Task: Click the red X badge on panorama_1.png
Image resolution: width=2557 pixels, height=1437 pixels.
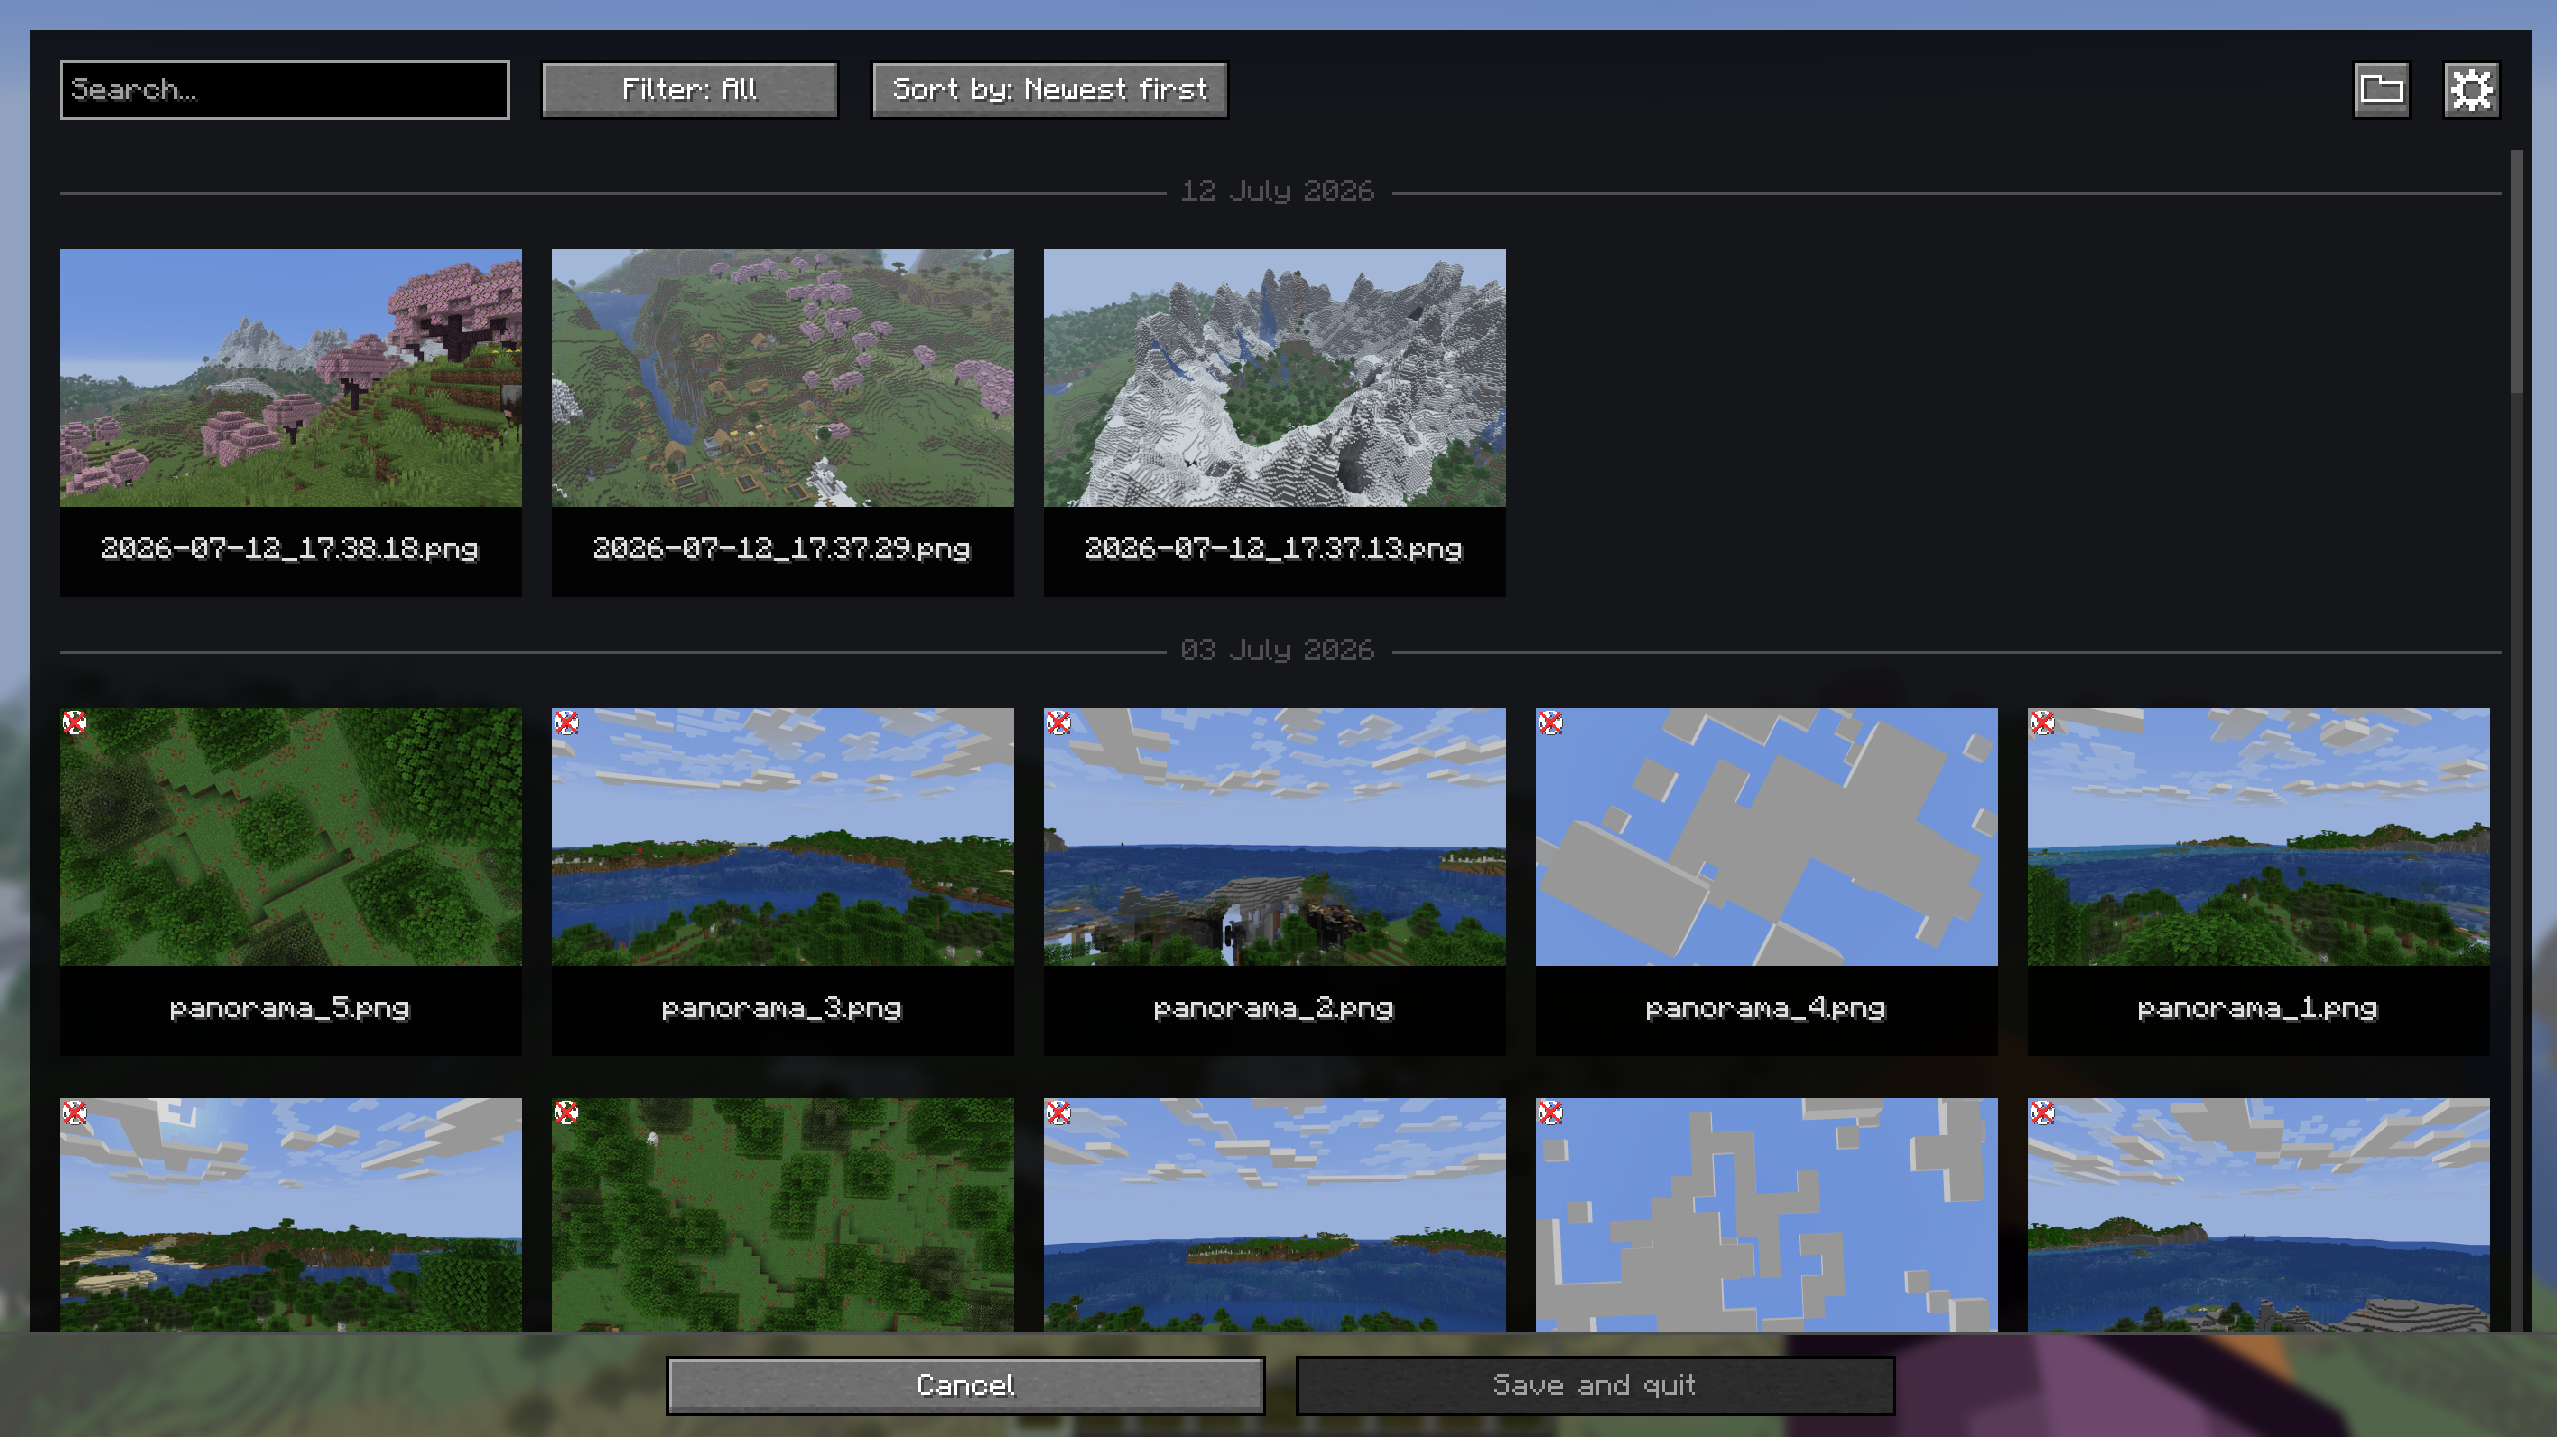Action: (x=2042, y=722)
